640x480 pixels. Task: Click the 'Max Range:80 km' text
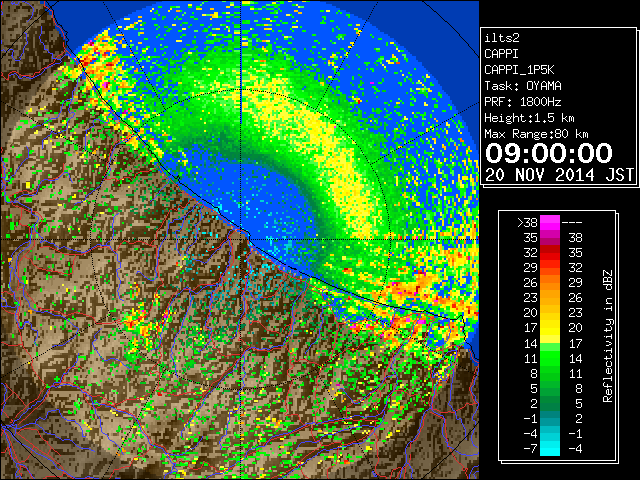coord(536,134)
